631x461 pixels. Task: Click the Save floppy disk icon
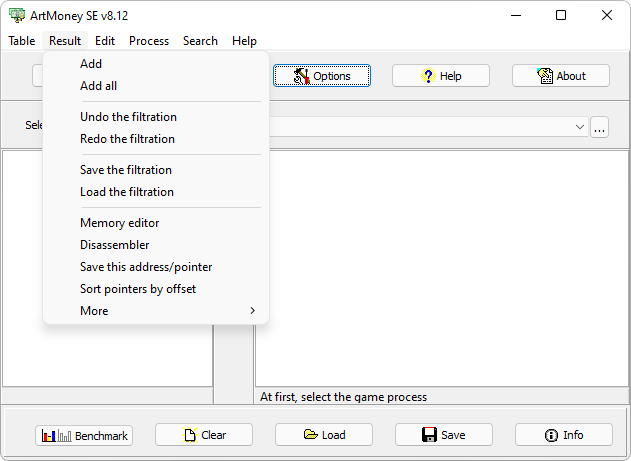428,435
